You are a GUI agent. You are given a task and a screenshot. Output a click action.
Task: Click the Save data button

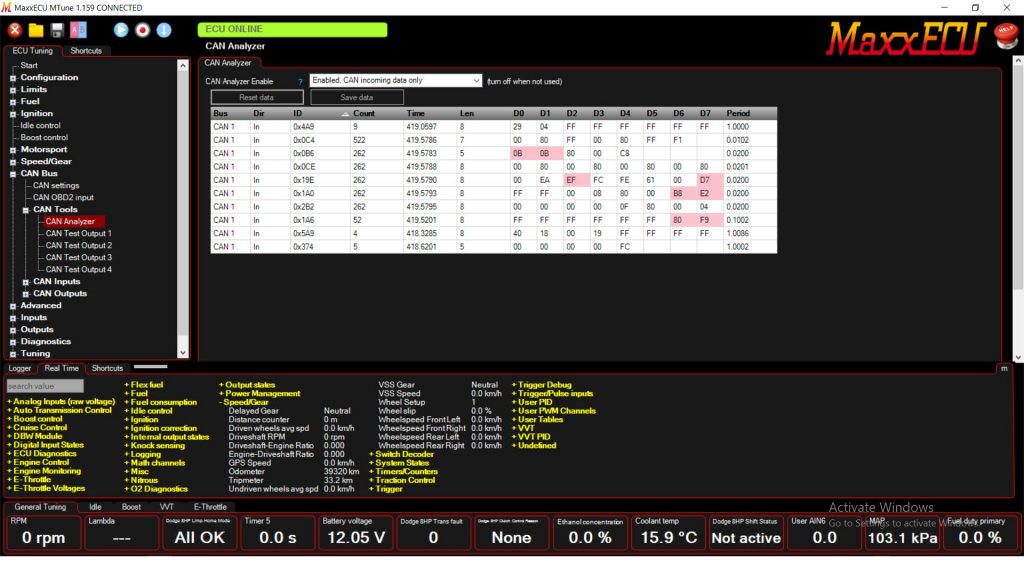[x=357, y=98]
